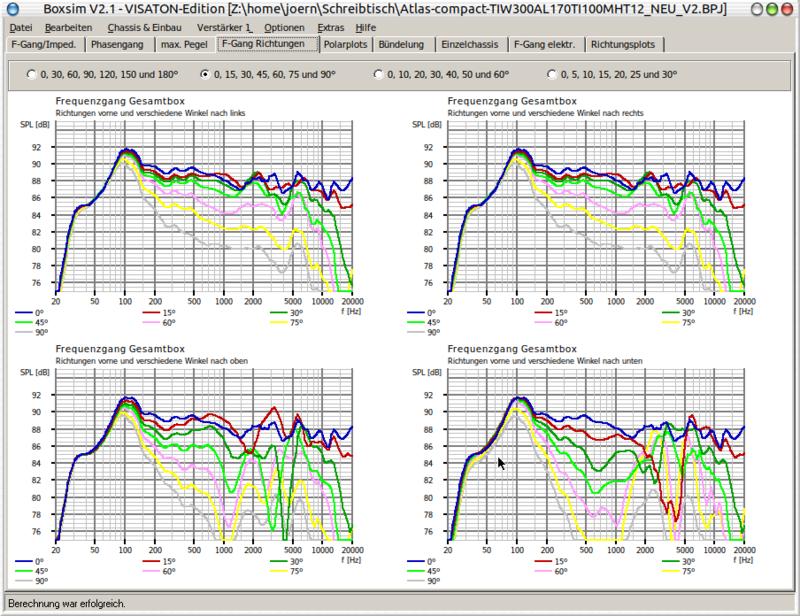This screenshot has width=800, height=616.
Task: Select the 0, 10, 20, 30, 40, 50 und 60° option
Action: coord(441,75)
